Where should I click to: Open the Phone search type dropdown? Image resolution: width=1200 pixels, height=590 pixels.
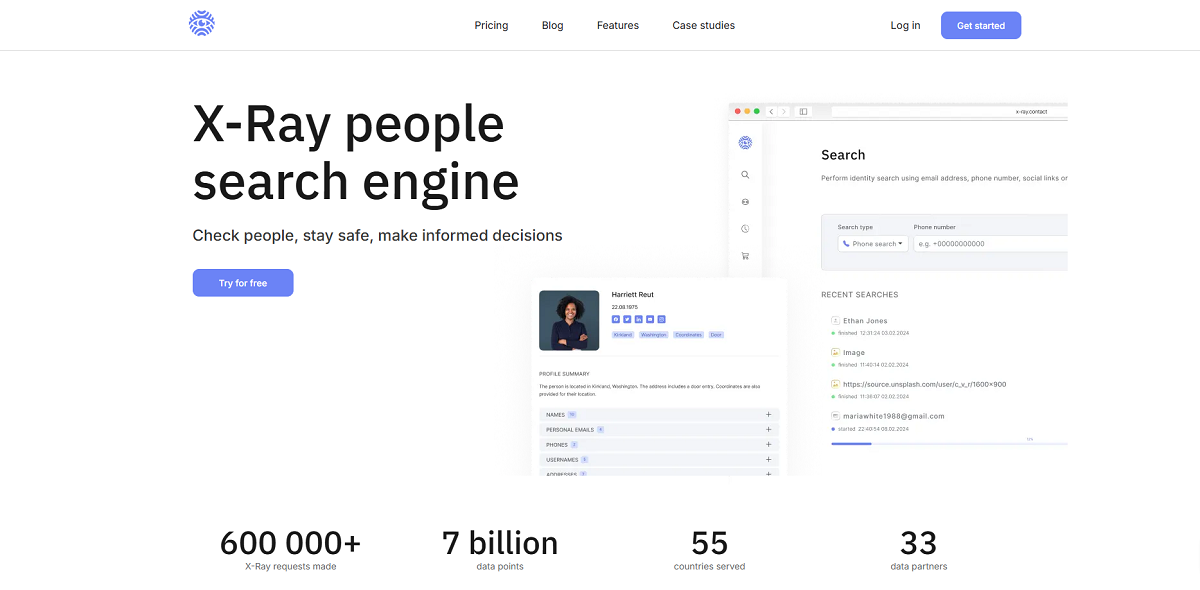[x=873, y=244]
